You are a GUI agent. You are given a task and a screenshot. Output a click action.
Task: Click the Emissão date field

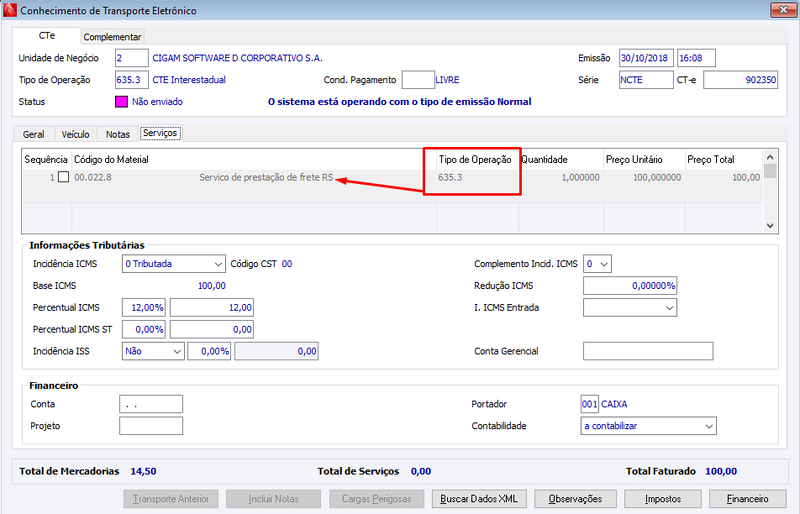(646, 58)
